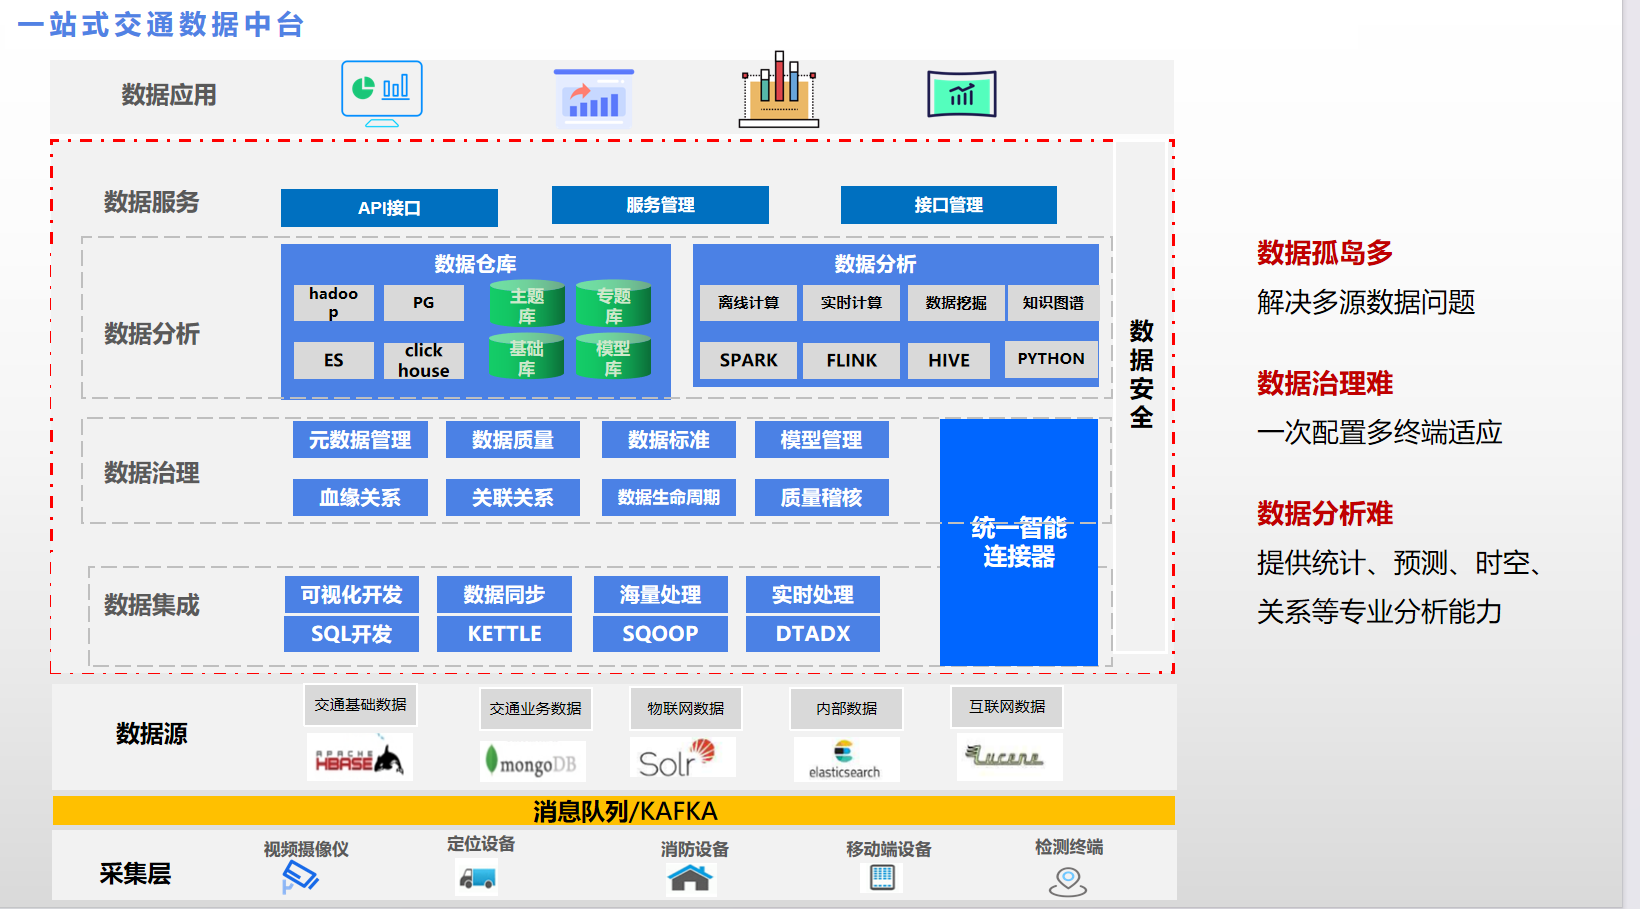
Task: Click the 数据挖掘 box
Action: (956, 303)
